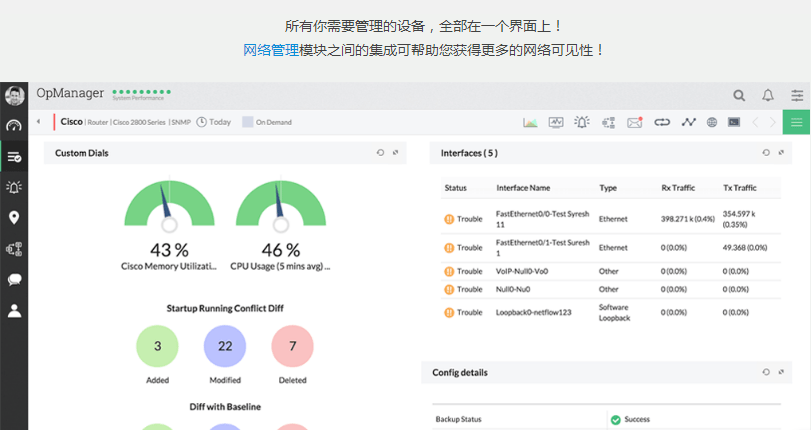Screen dimensions: 811x430
Task: Open the user avatar profile picture
Action: [x=14, y=96]
